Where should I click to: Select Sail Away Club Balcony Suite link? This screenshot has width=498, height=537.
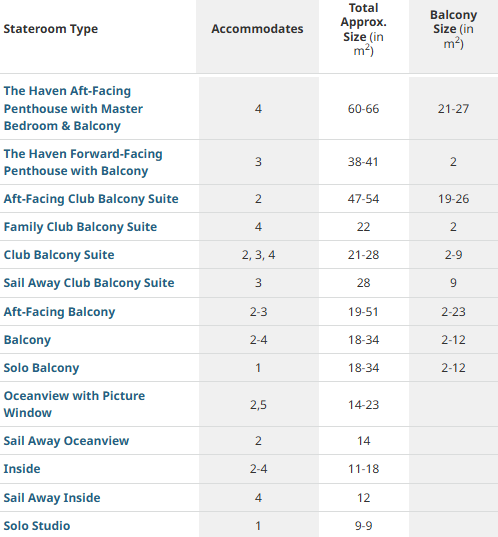pos(89,283)
